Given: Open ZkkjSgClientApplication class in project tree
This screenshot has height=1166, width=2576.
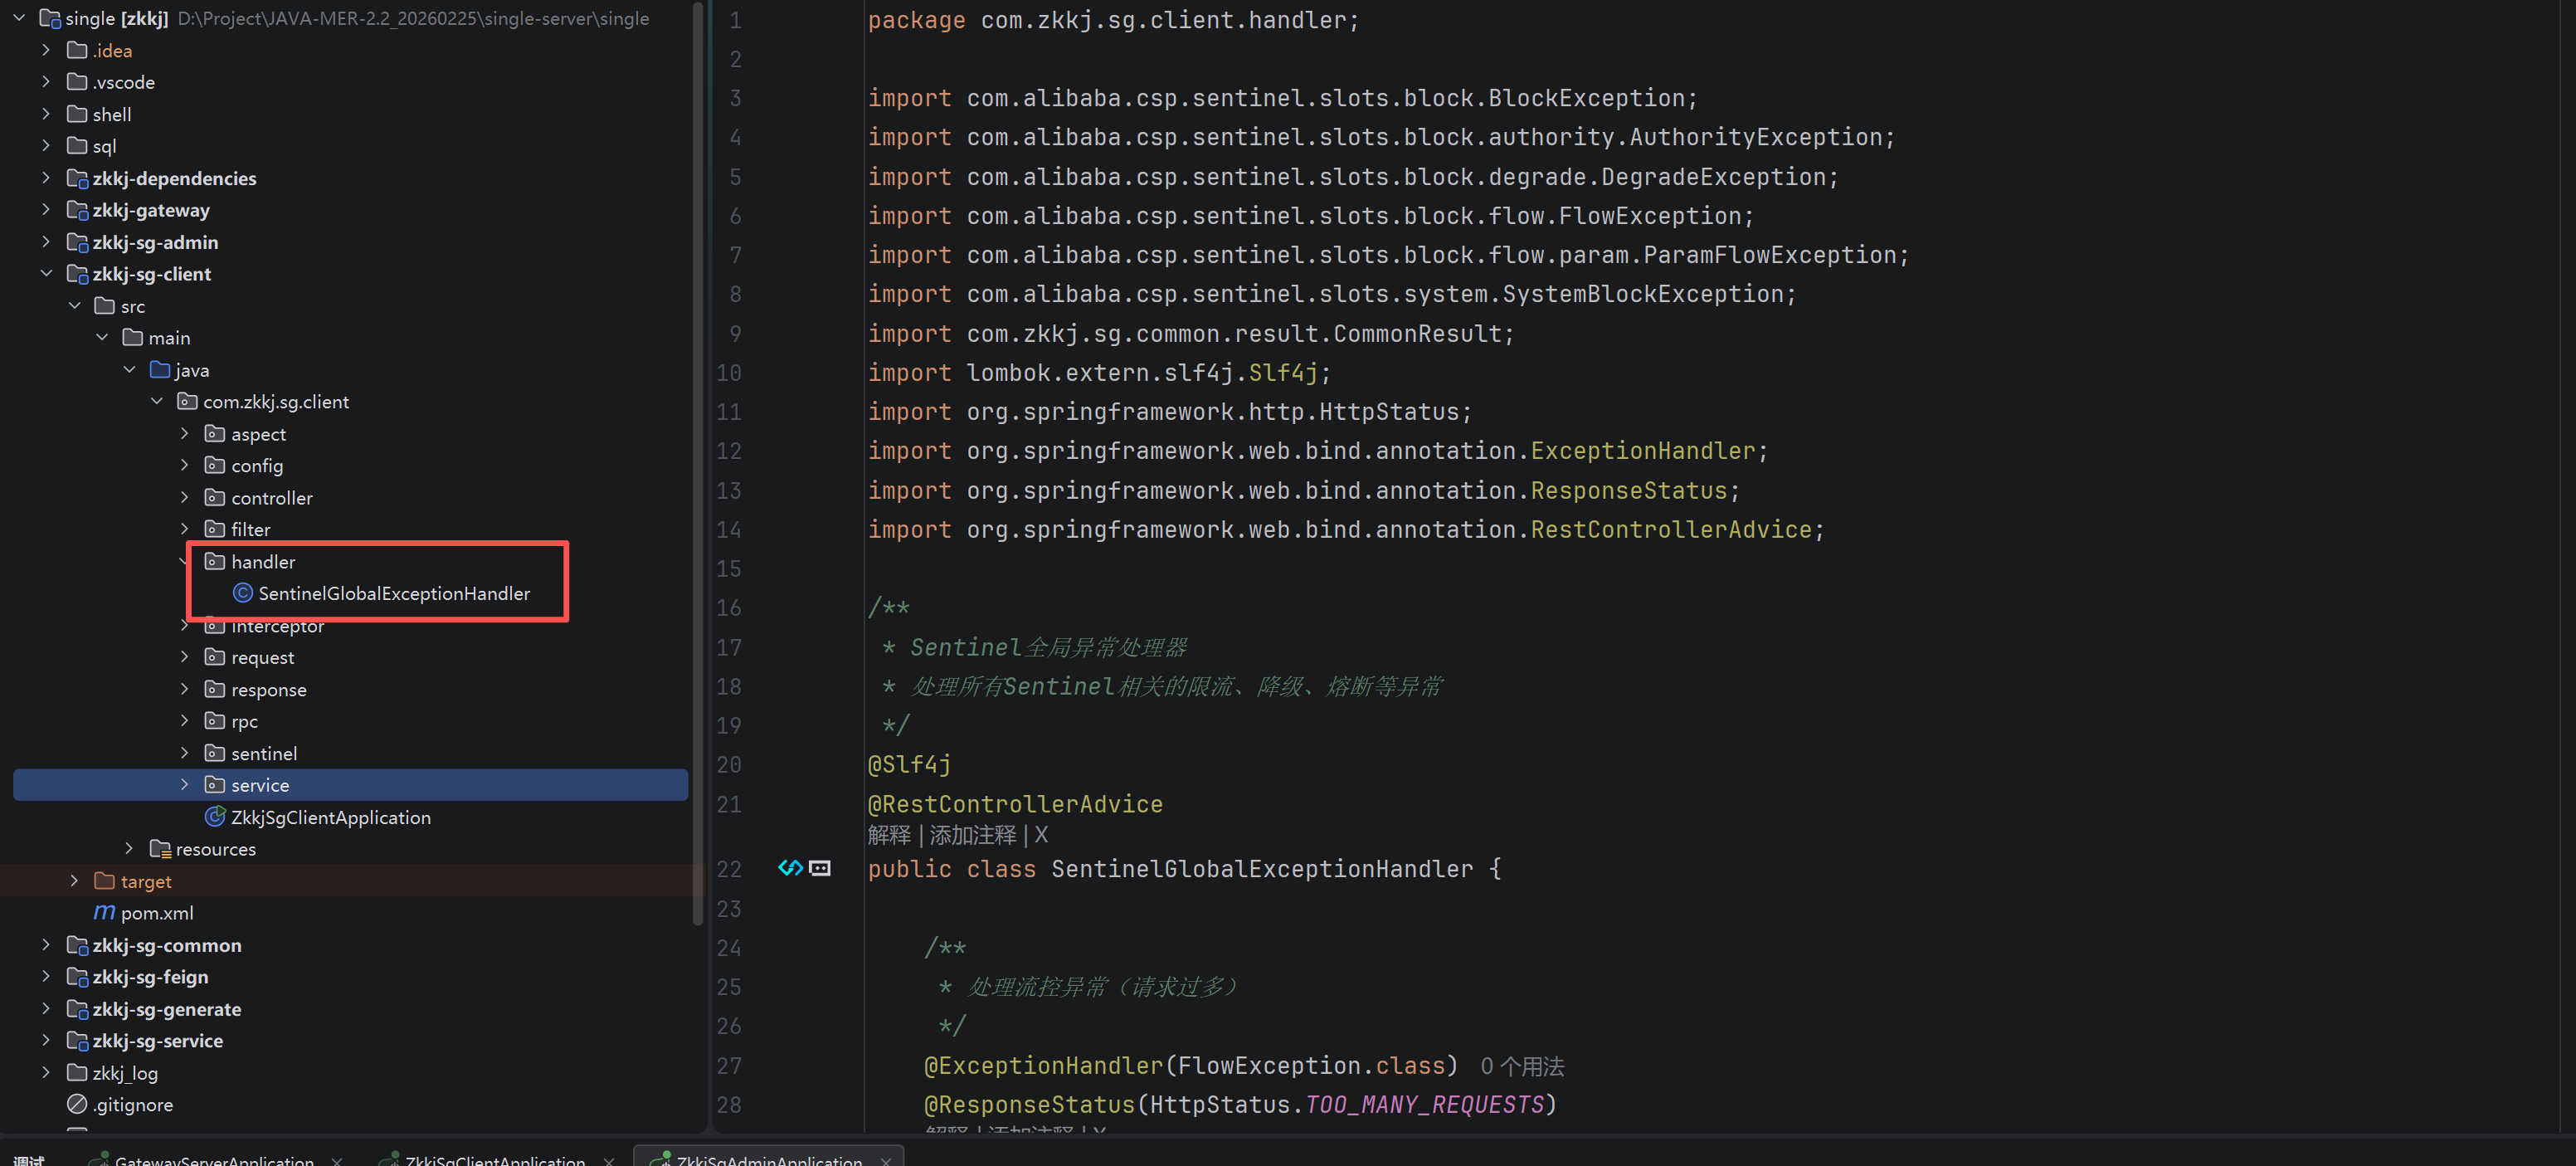Looking at the screenshot, I should [330, 817].
